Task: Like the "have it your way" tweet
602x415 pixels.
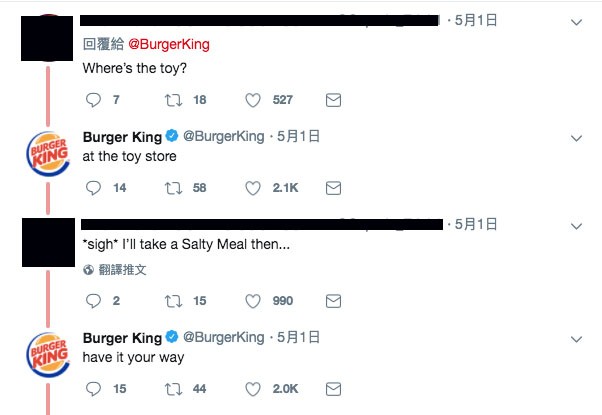Action: pos(253,389)
